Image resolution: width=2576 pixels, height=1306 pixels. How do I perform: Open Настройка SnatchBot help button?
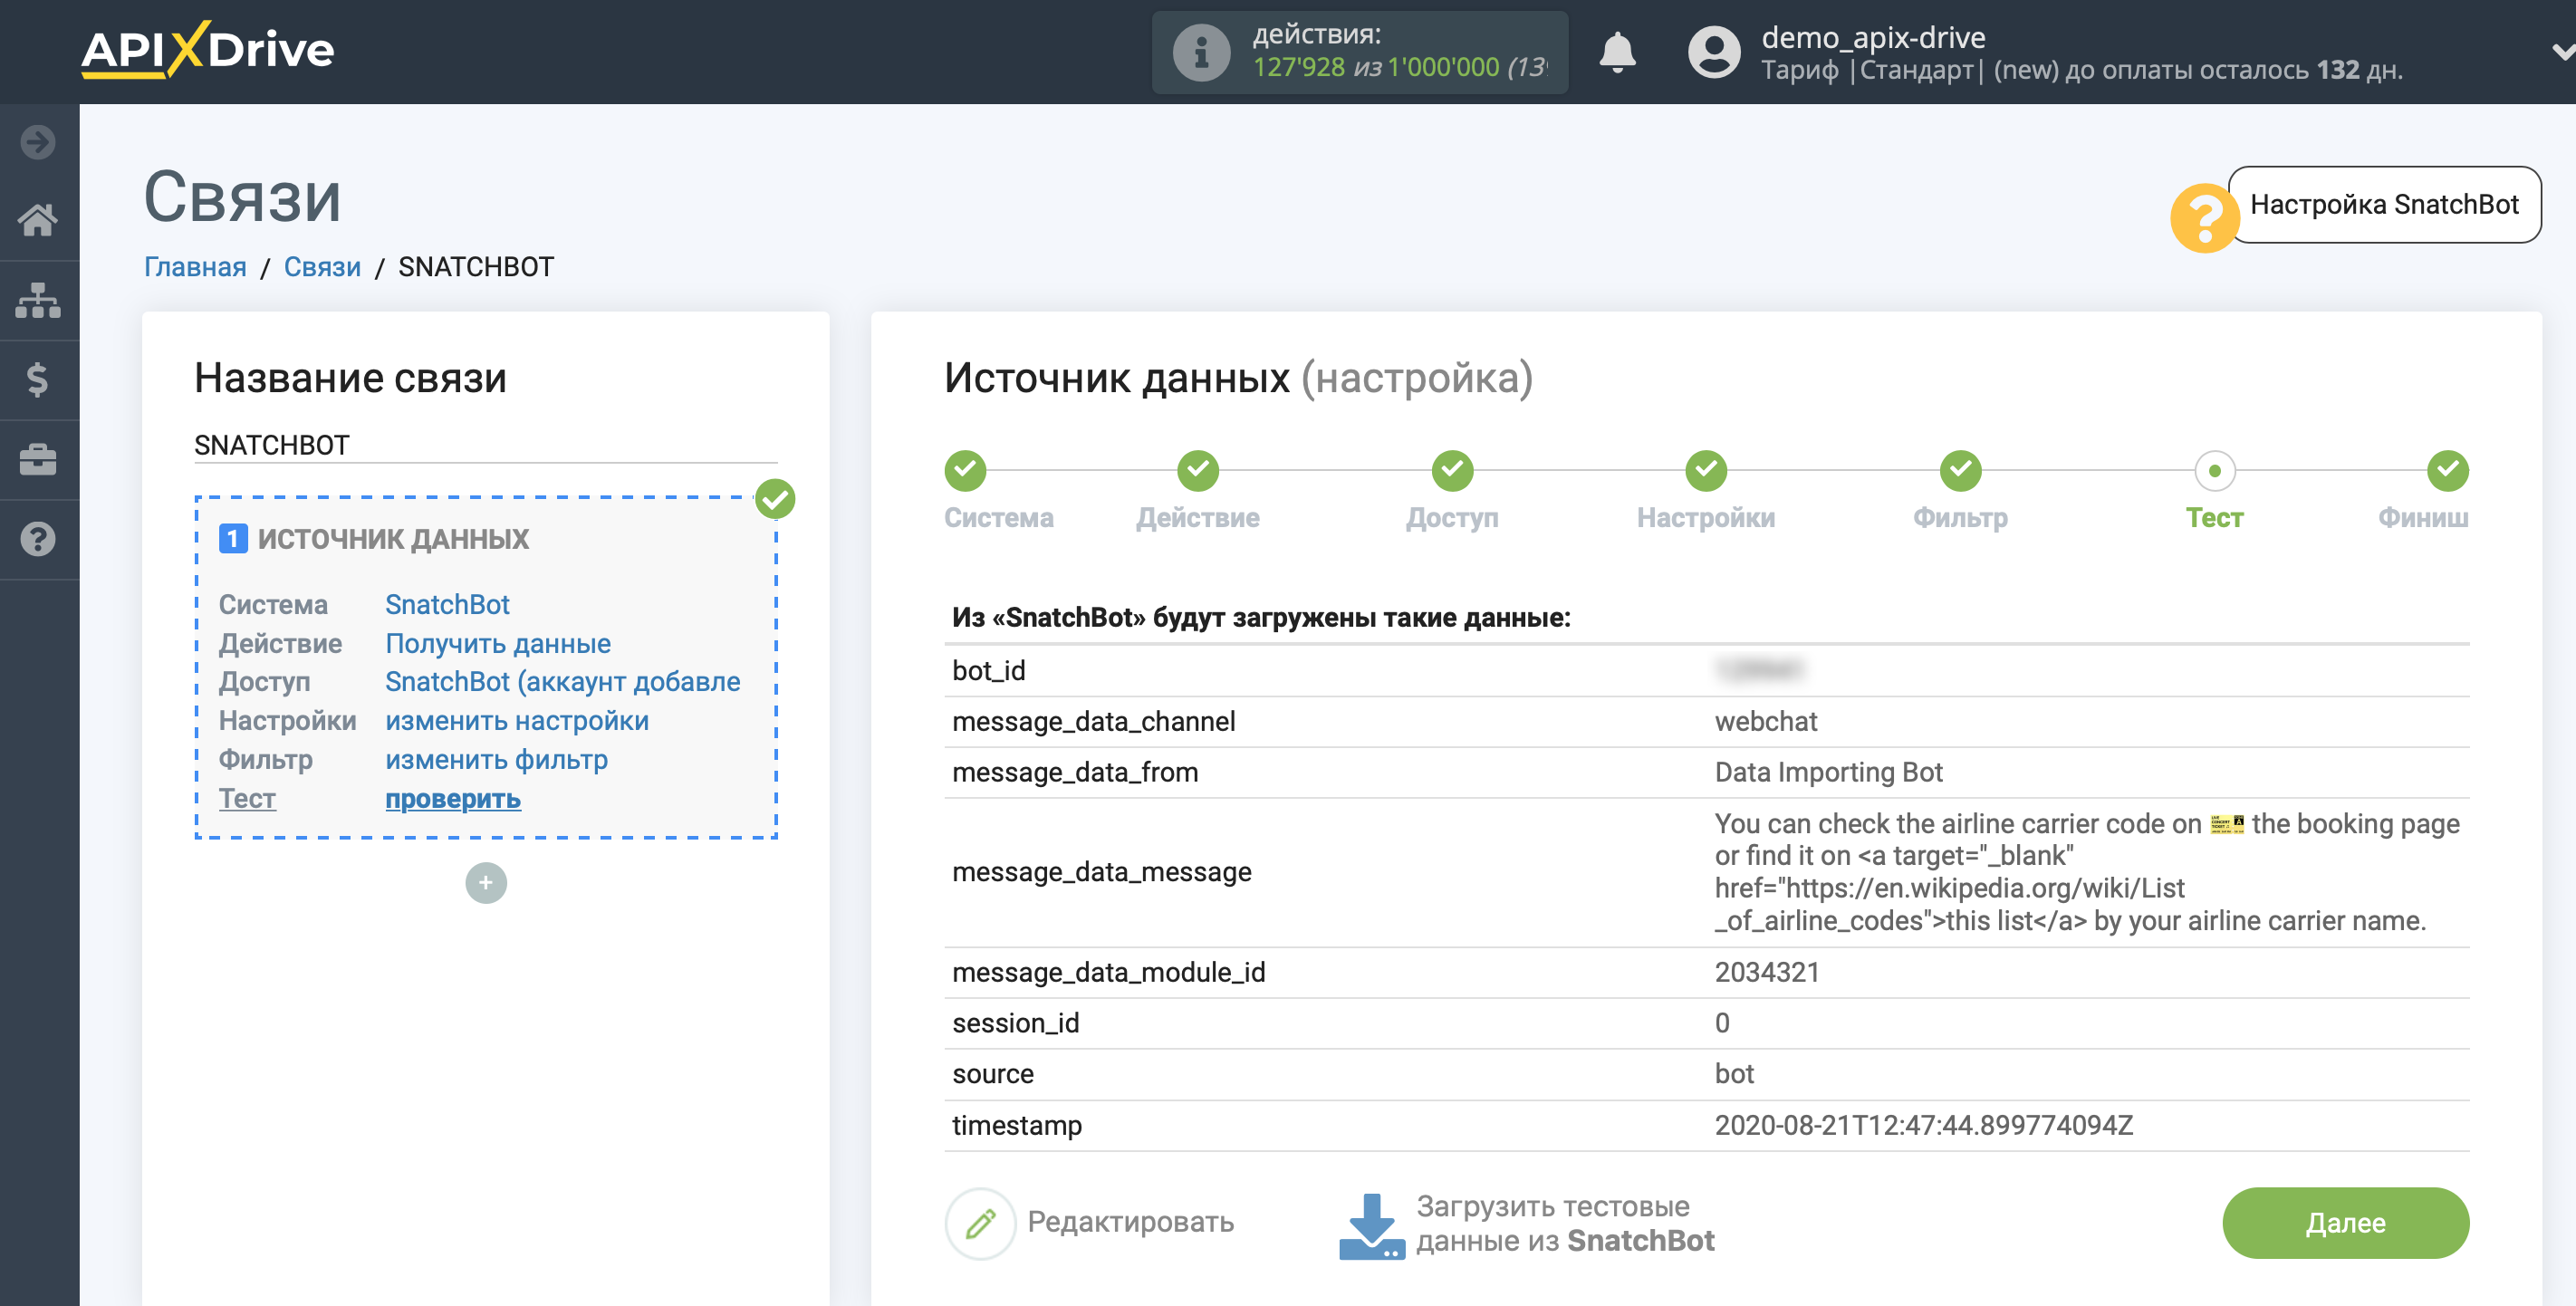pyautogui.click(x=2383, y=204)
